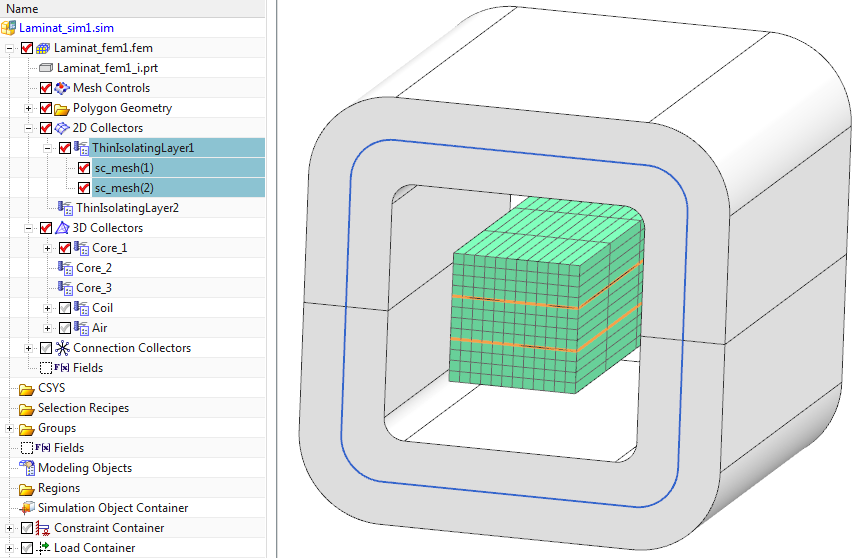
Task: Expand the Polygon Geometry node
Action: (x=29, y=108)
